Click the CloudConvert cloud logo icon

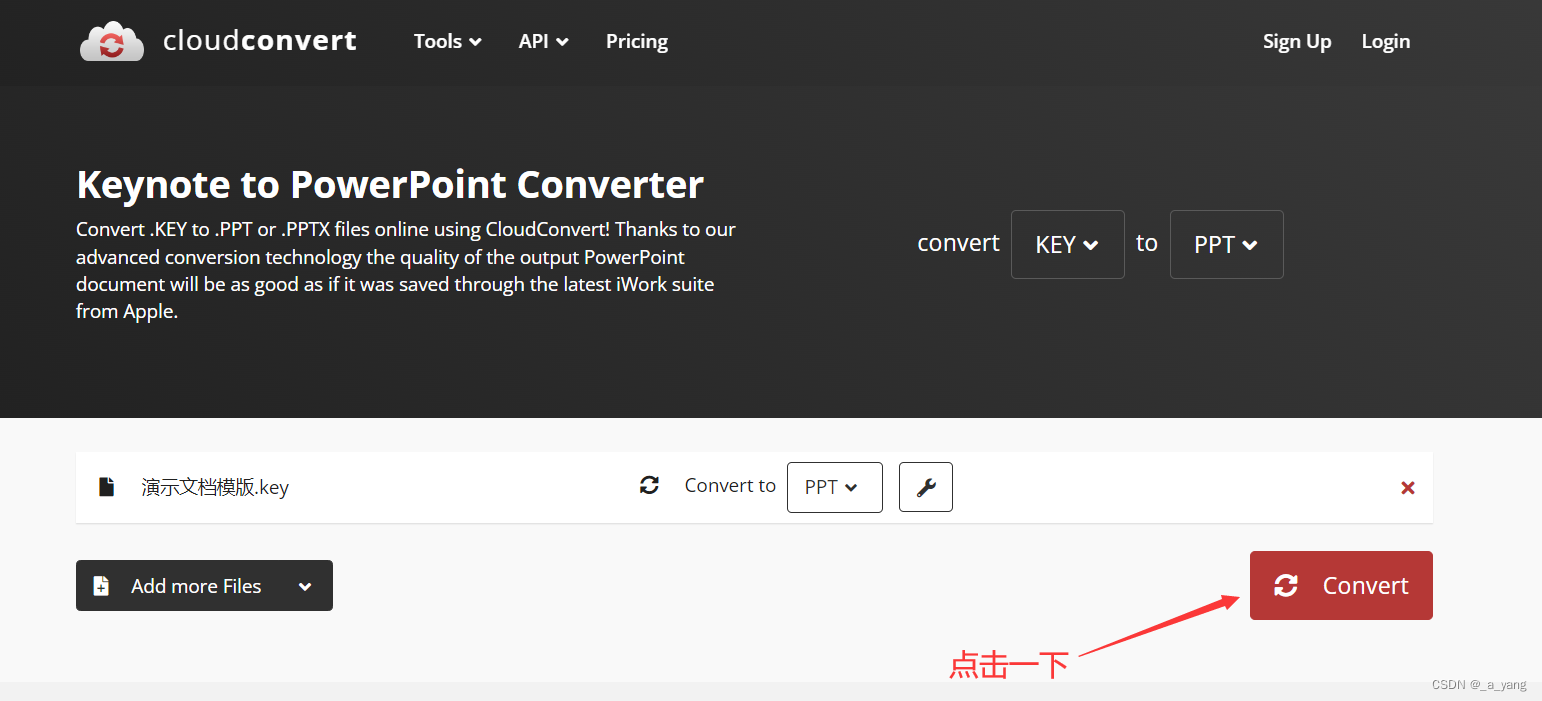click(x=112, y=42)
